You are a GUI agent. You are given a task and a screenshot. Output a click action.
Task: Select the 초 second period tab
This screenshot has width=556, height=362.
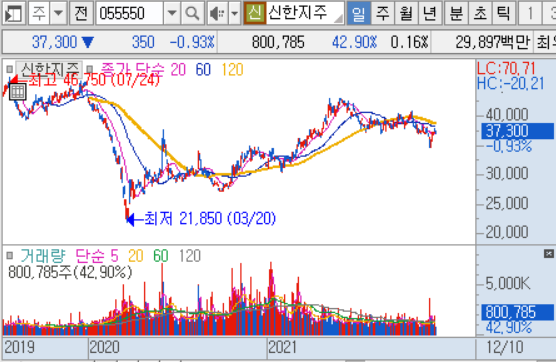[x=480, y=13]
